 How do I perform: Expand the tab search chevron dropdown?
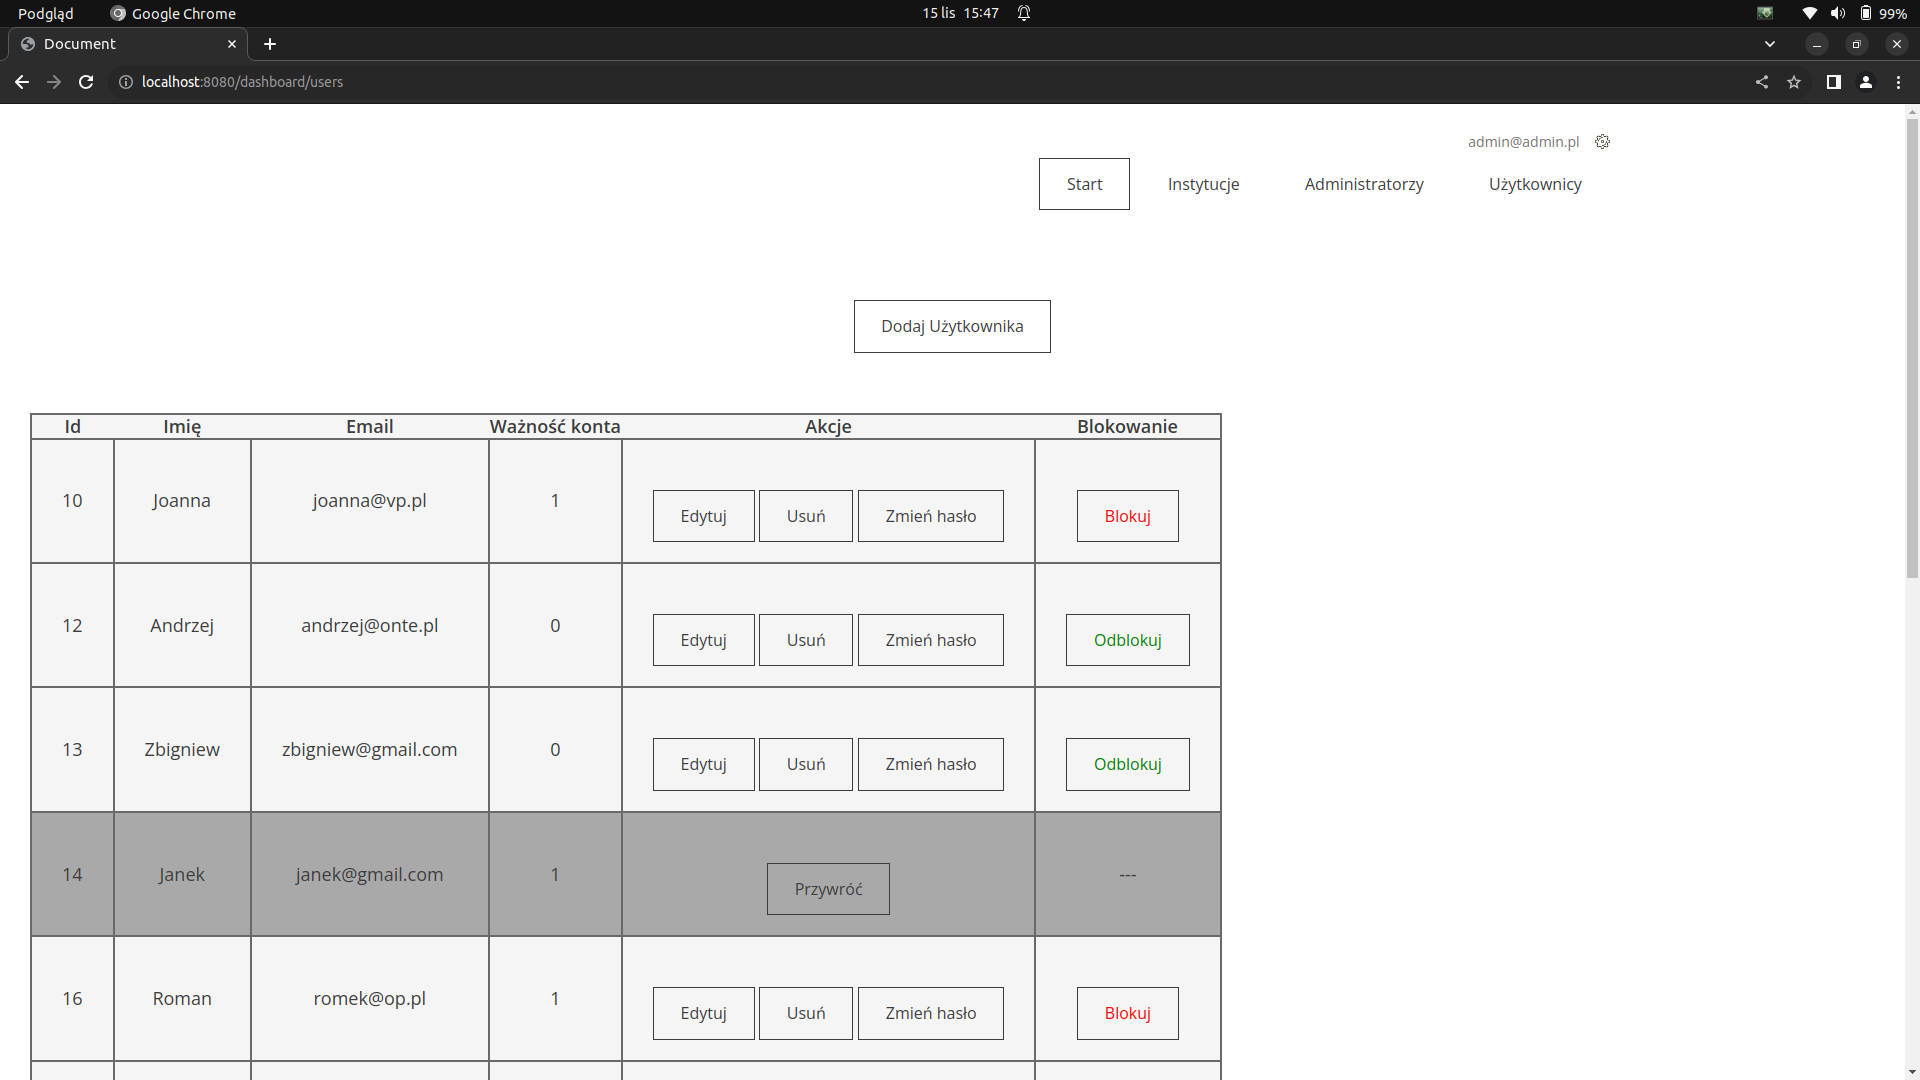point(1770,44)
